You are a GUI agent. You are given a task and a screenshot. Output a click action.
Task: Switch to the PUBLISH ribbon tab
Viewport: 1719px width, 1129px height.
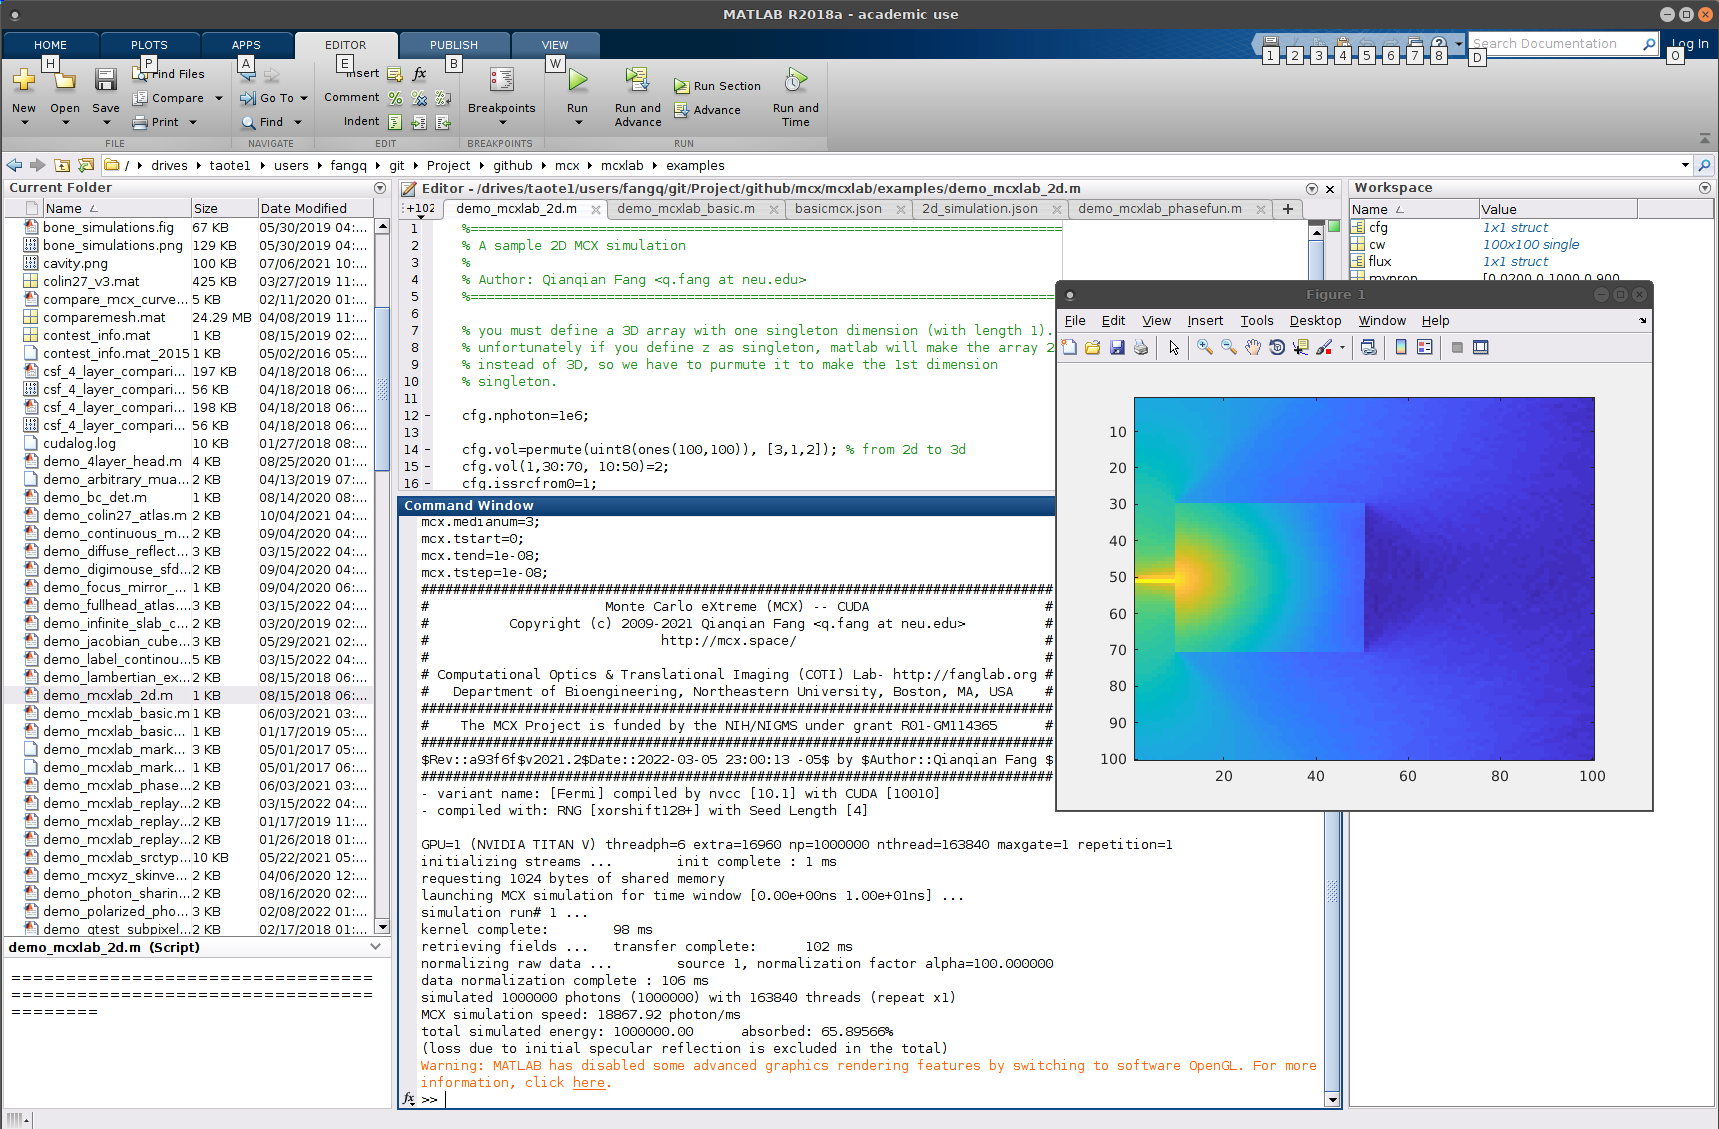(453, 44)
